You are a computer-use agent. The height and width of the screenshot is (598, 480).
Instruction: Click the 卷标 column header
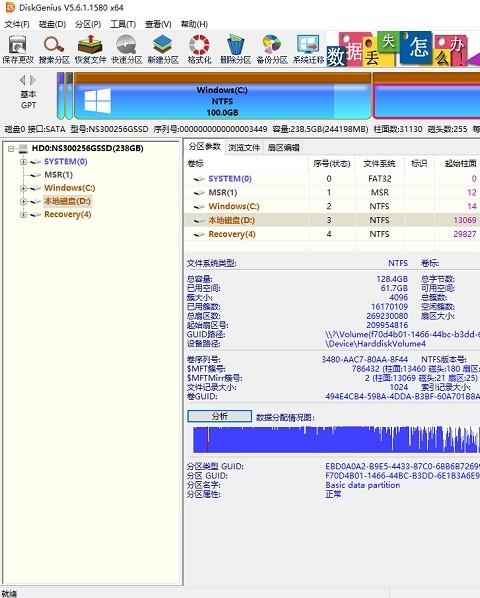246,164
